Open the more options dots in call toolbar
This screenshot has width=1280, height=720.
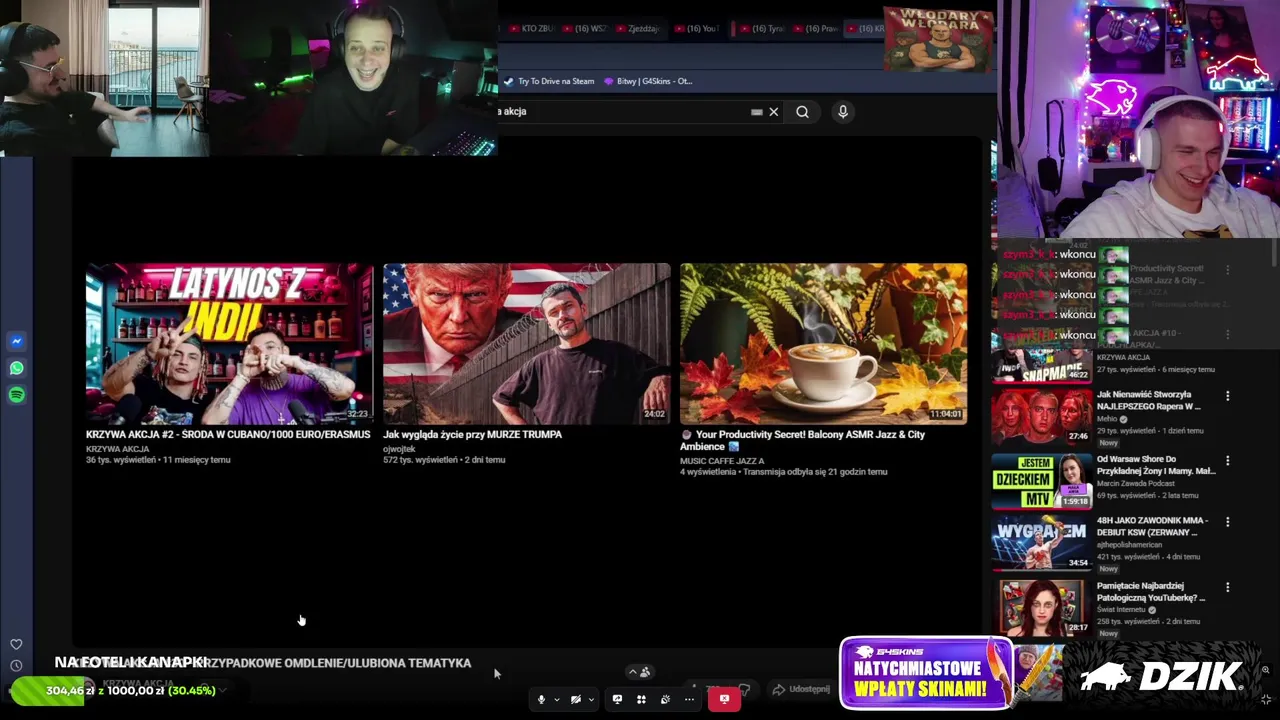(x=689, y=699)
